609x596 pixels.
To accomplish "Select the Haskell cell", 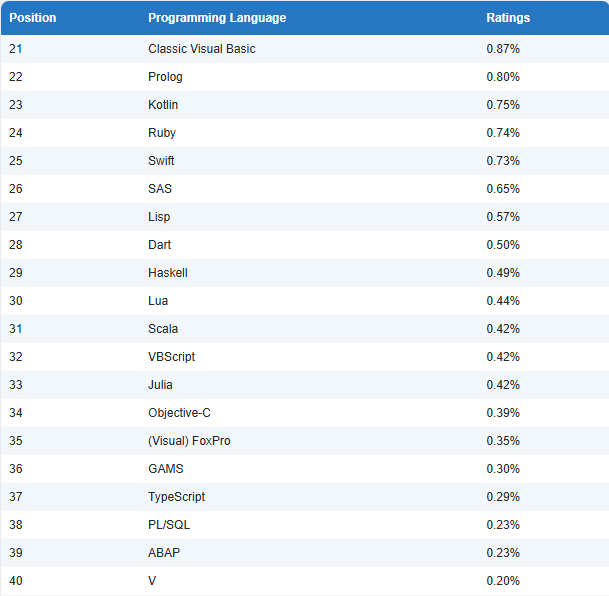I will 167,273.
